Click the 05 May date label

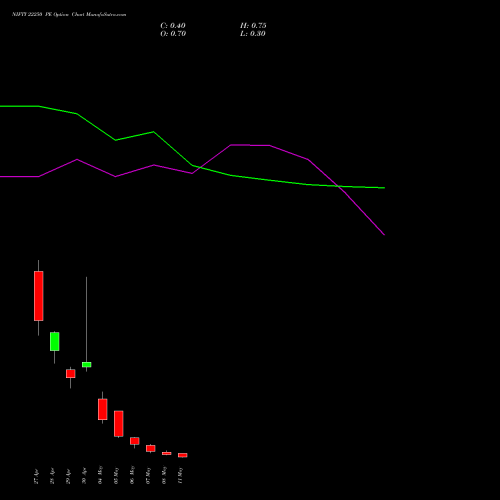coord(116,475)
